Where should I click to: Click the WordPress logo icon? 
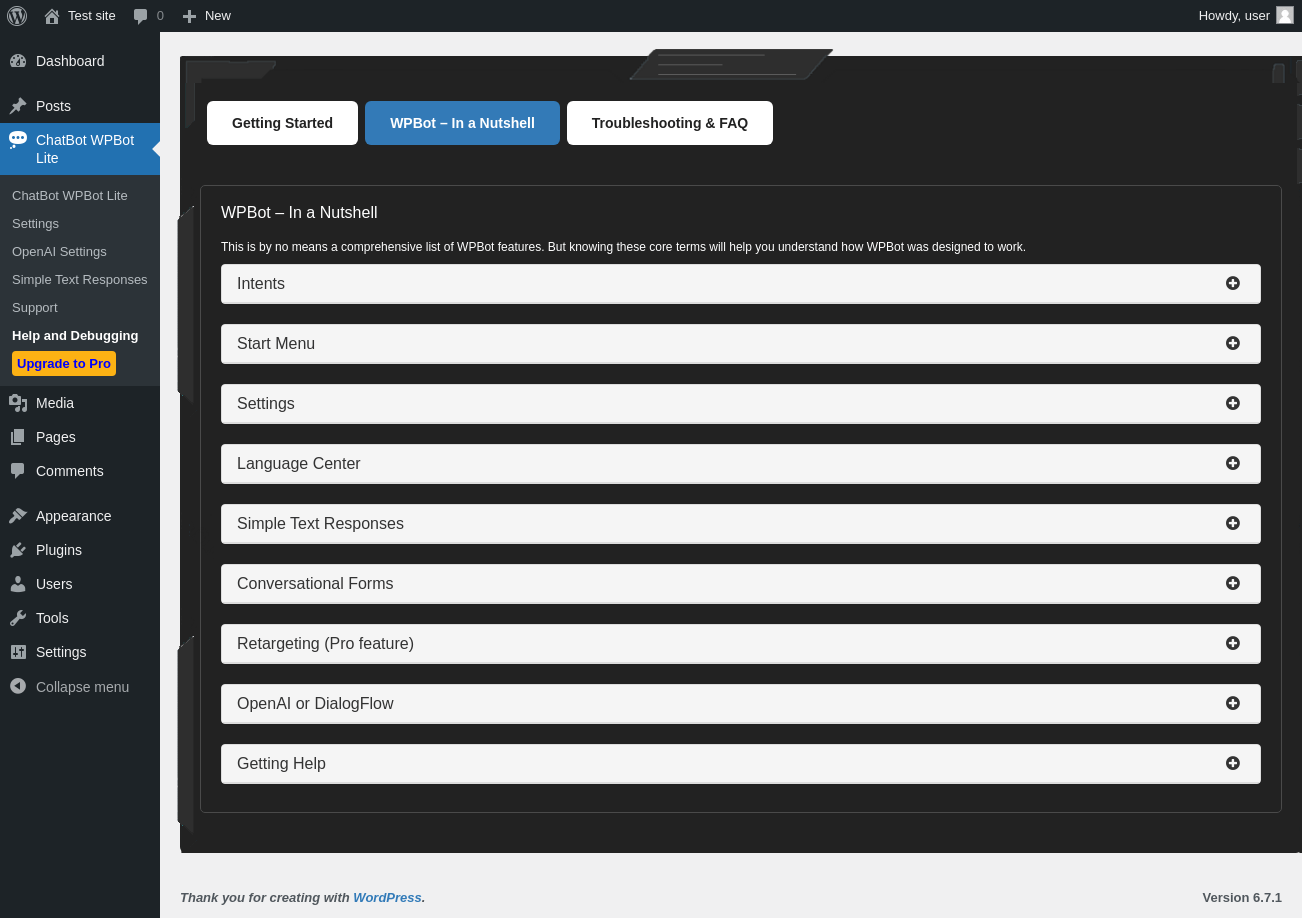point(17,16)
